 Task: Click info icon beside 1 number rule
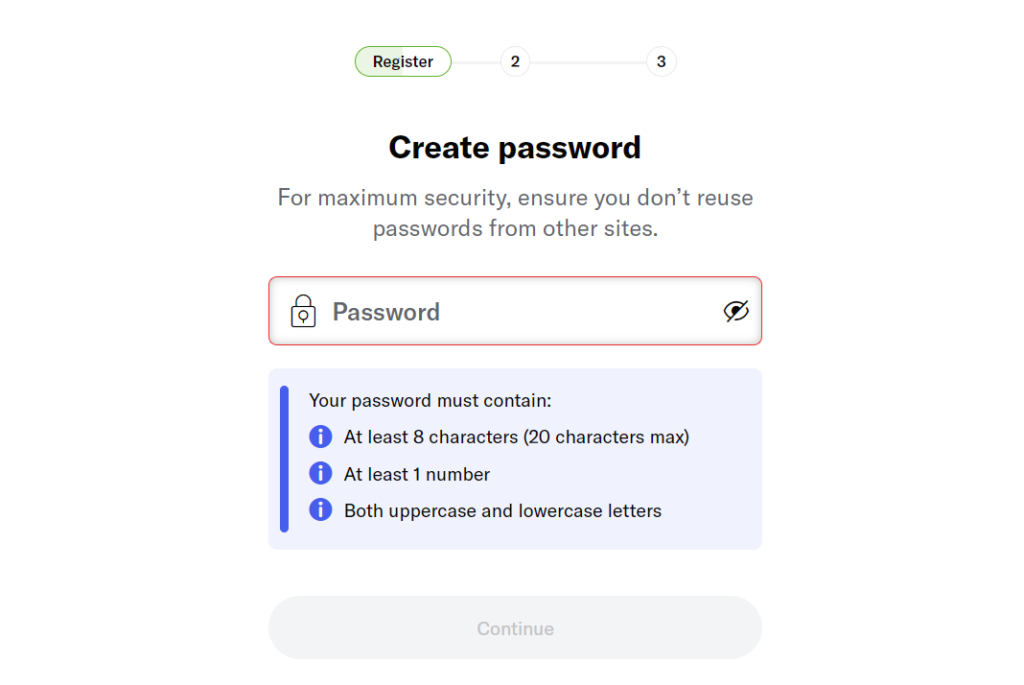pyautogui.click(x=320, y=474)
